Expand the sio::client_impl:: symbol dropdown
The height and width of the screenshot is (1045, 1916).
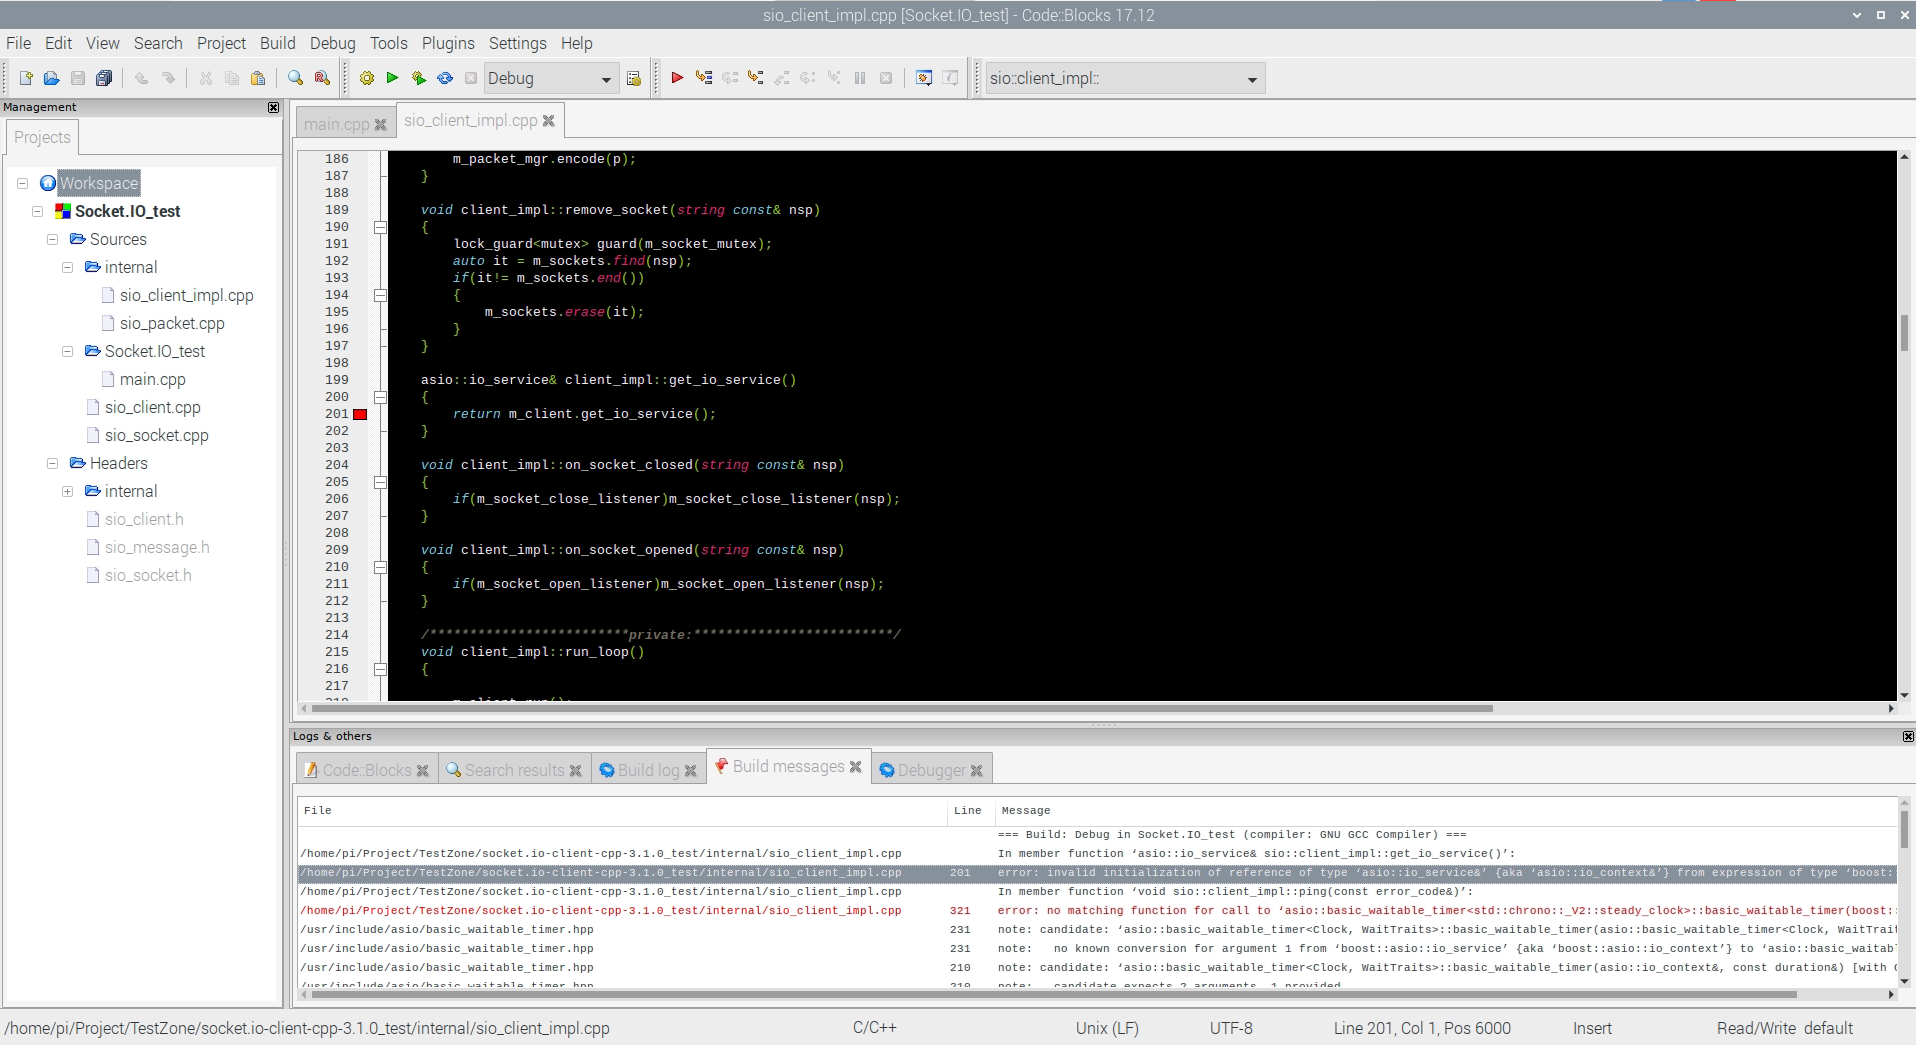pos(1252,78)
